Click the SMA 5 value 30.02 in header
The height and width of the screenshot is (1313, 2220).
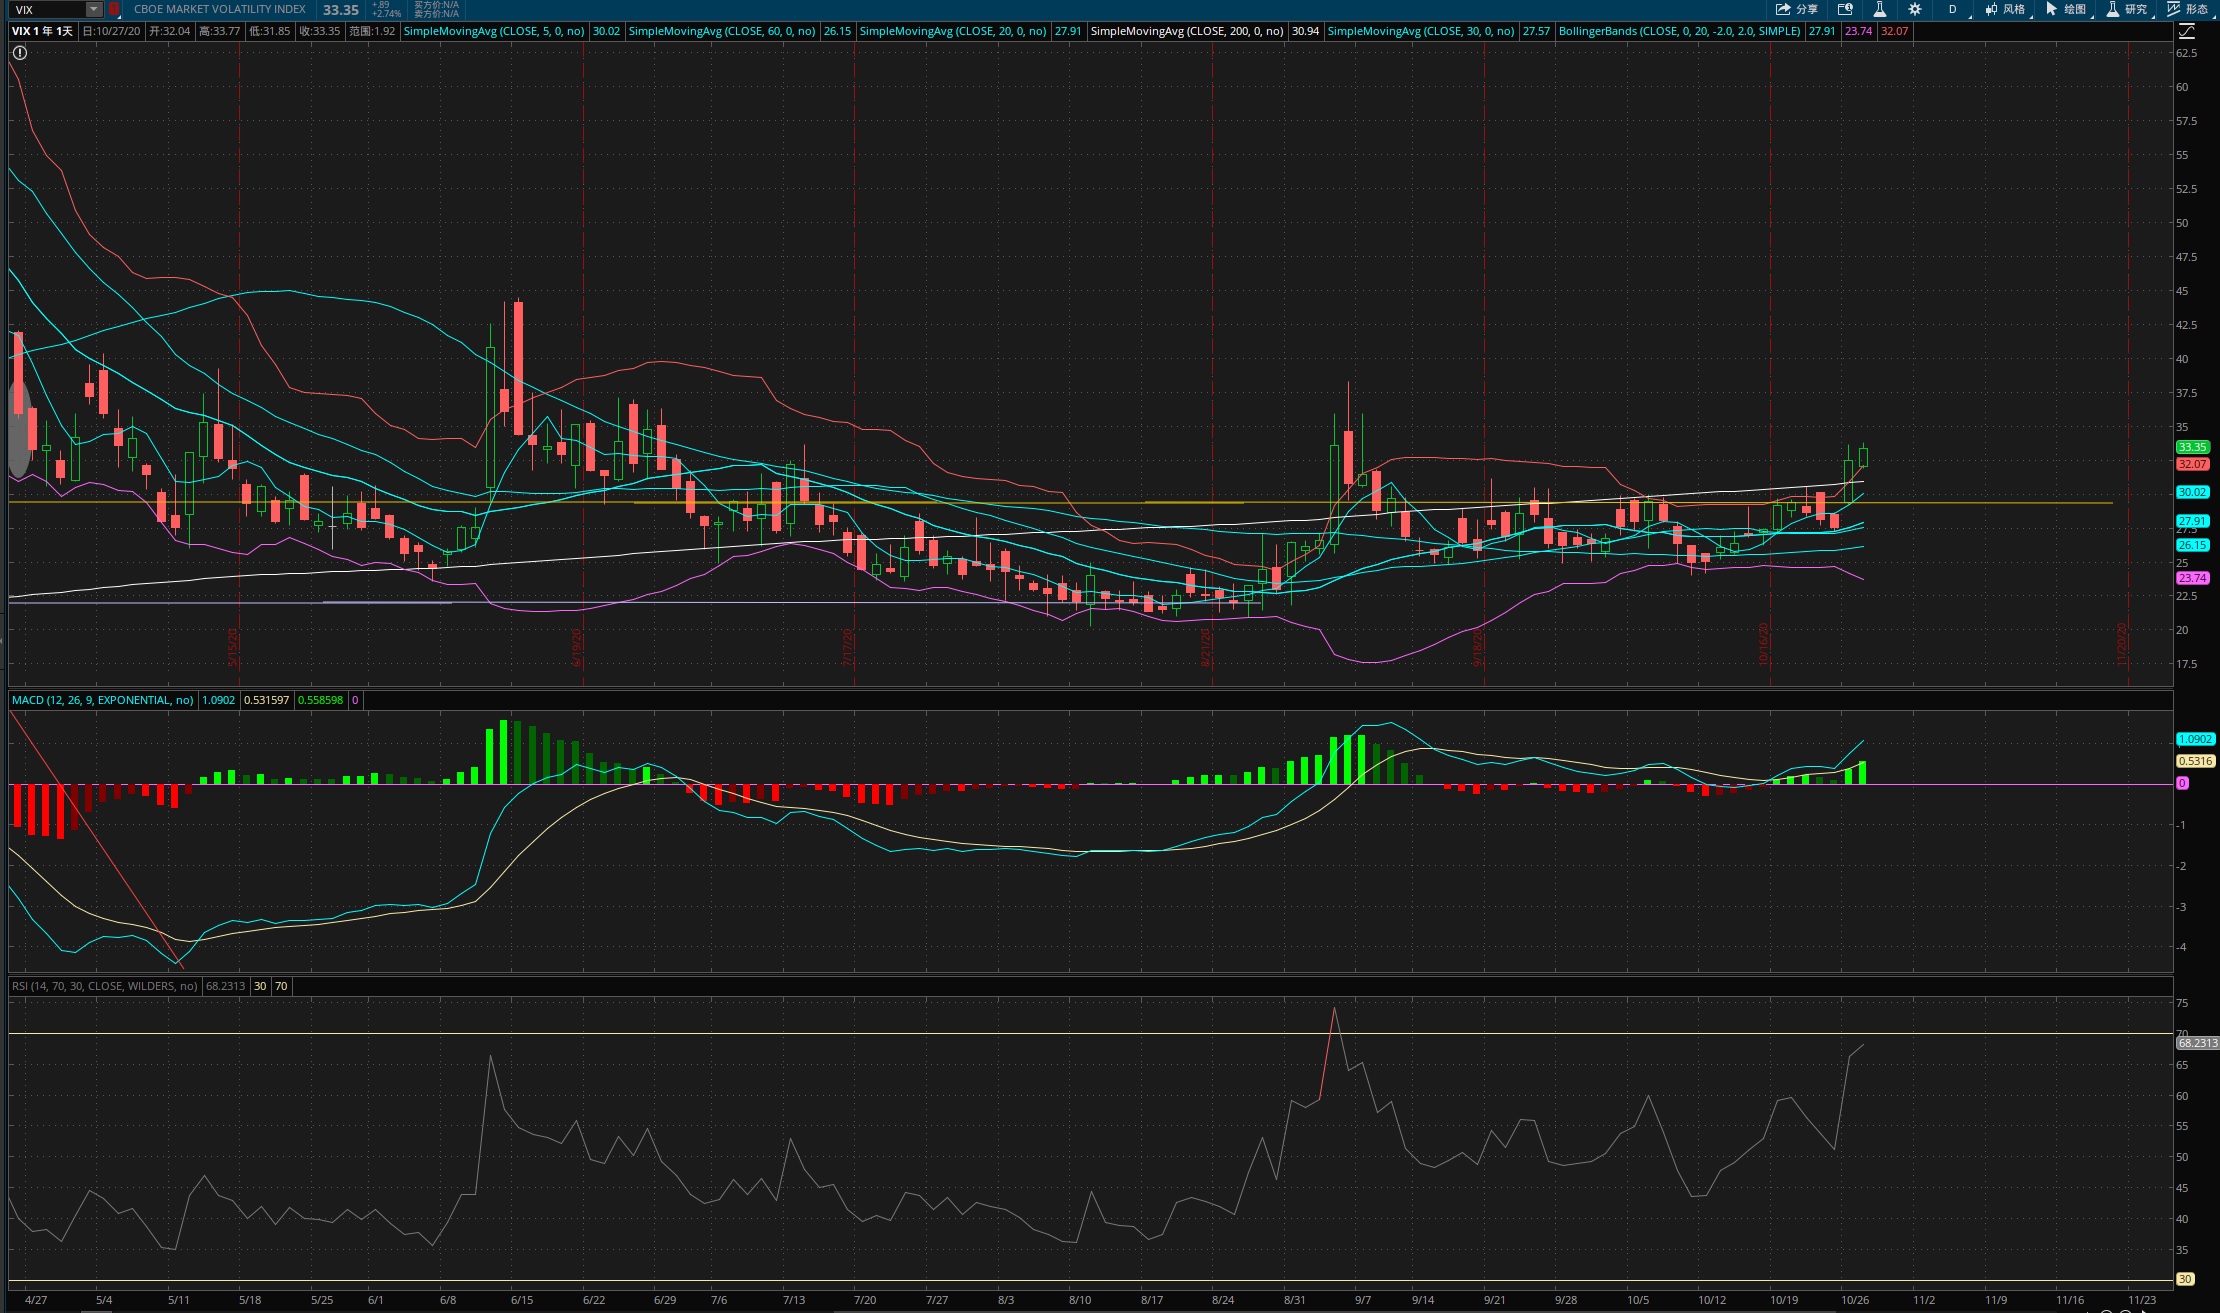[606, 31]
